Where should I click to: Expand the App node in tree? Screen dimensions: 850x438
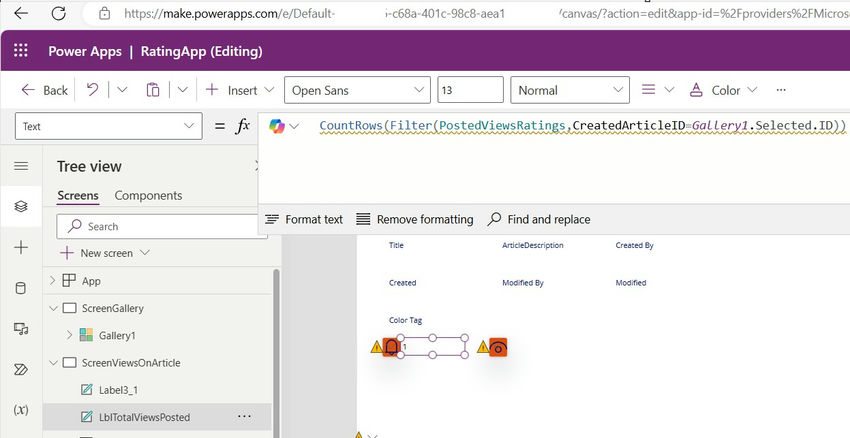pyautogui.click(x=53, y=281)
